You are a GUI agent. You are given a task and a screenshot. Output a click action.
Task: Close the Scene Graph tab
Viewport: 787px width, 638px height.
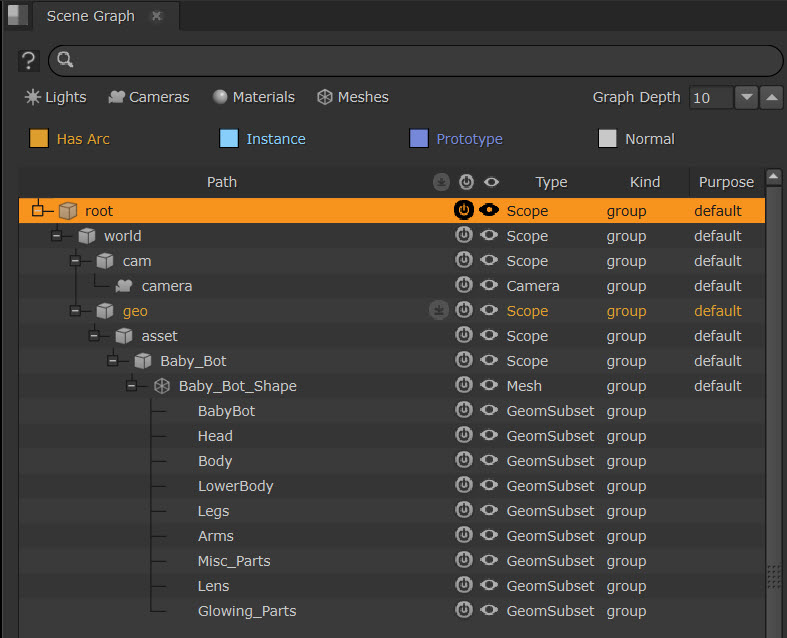tap(156, 16)
